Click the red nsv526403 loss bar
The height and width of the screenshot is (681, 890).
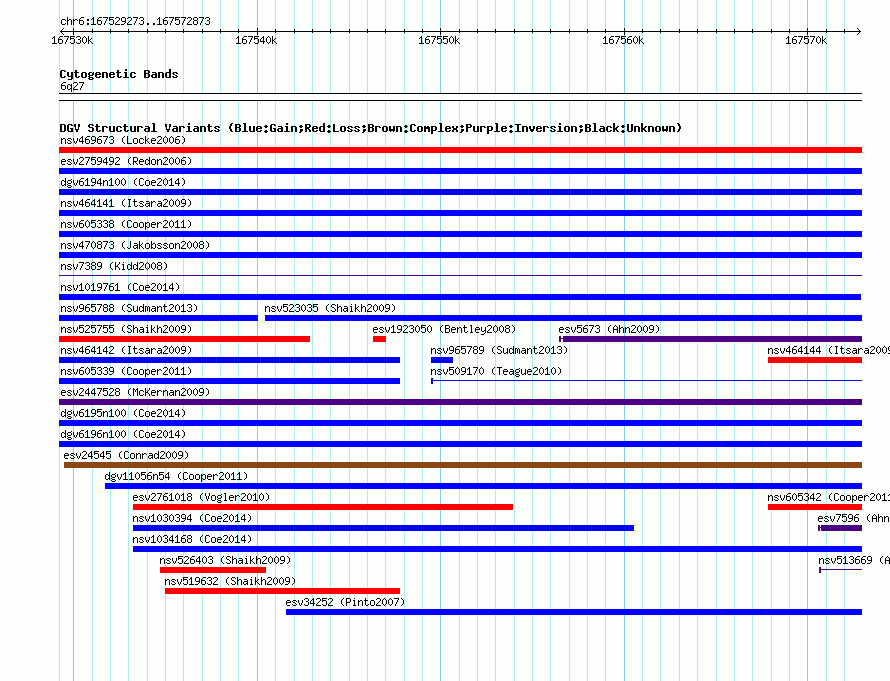click(213, 570)
